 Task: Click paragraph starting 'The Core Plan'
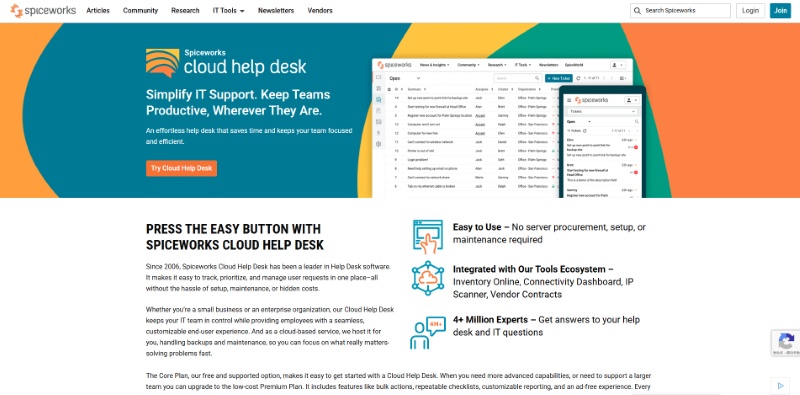pyautogui.click(x=398, y=381)
